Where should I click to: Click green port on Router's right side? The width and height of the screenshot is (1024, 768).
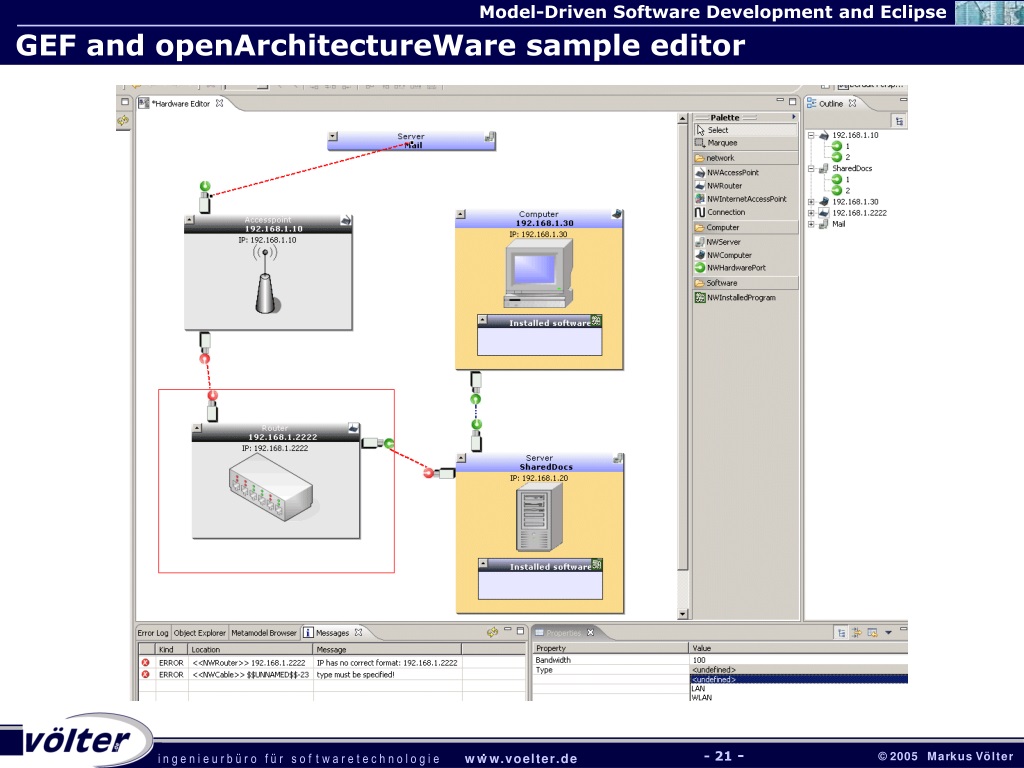389,444
